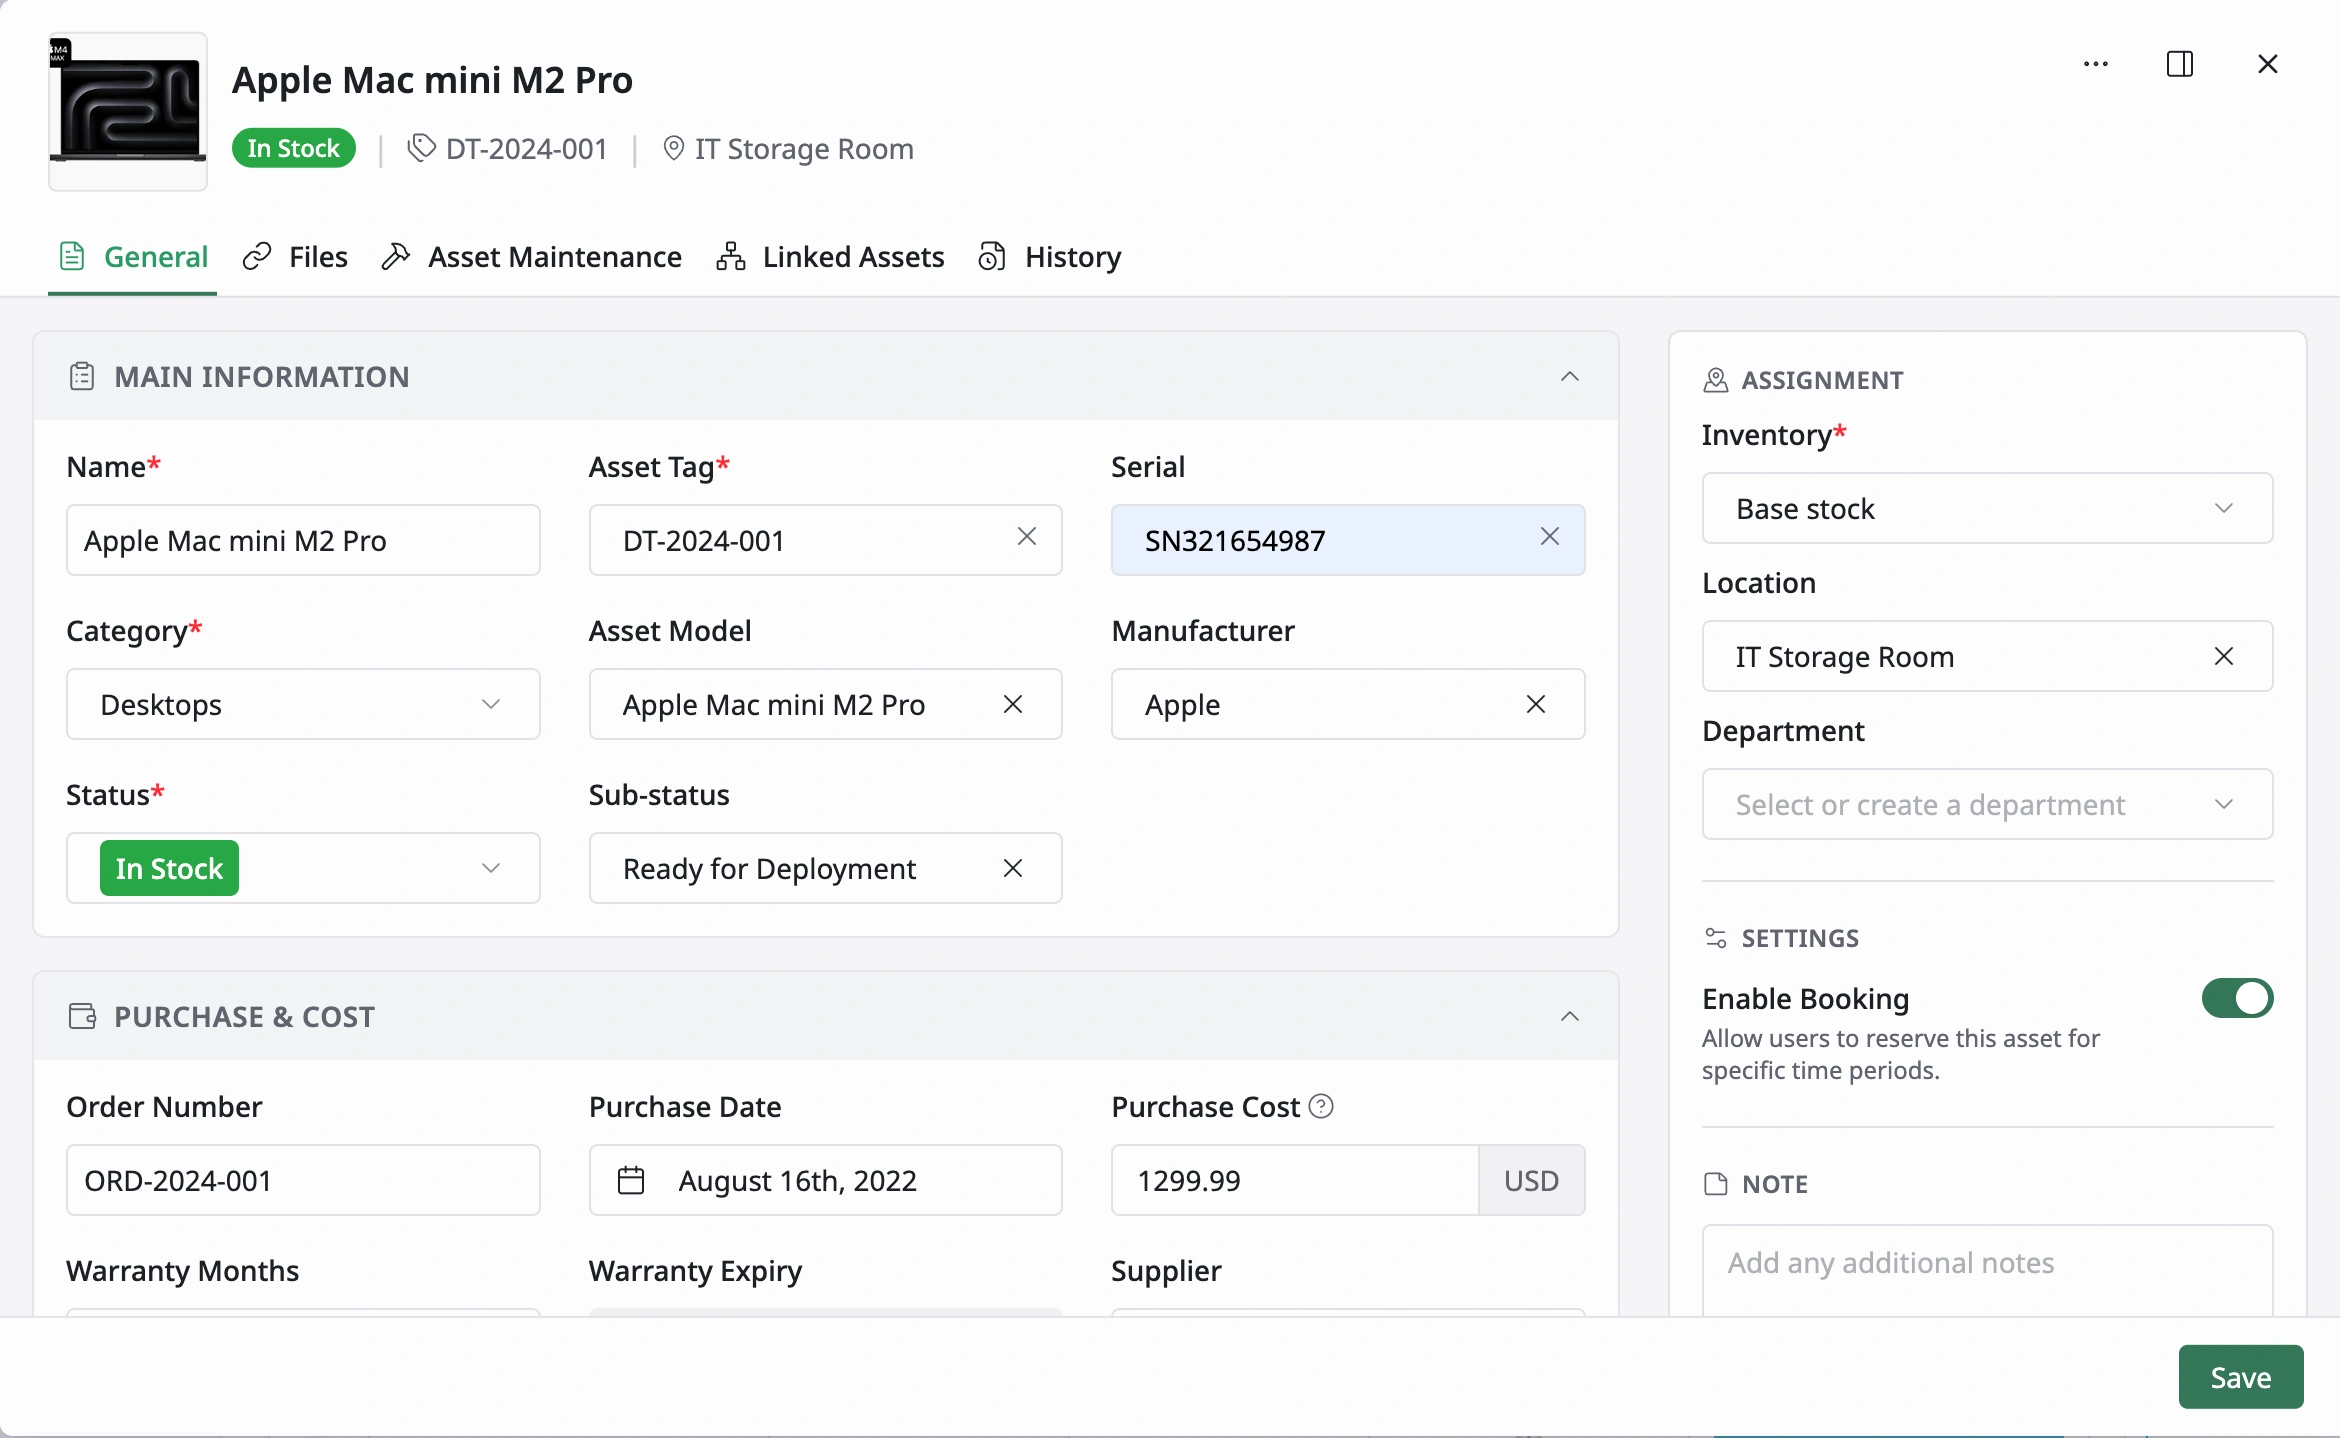Screen dimensions: 2340x1438
Task: Click the additional notes text area
Action: [1988, 1270]
